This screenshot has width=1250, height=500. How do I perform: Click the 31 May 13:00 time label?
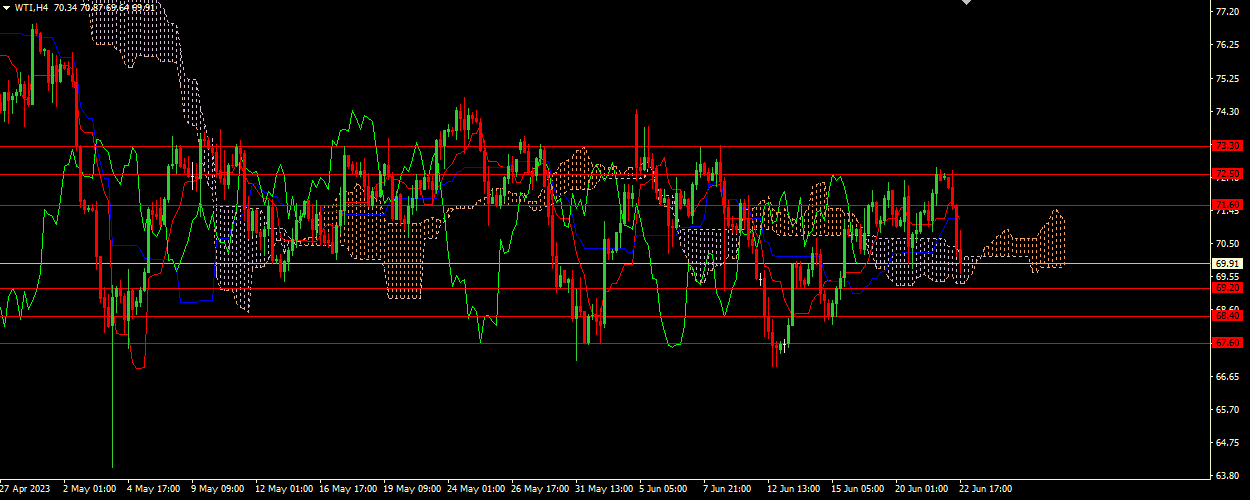click(x=605, y=489)
